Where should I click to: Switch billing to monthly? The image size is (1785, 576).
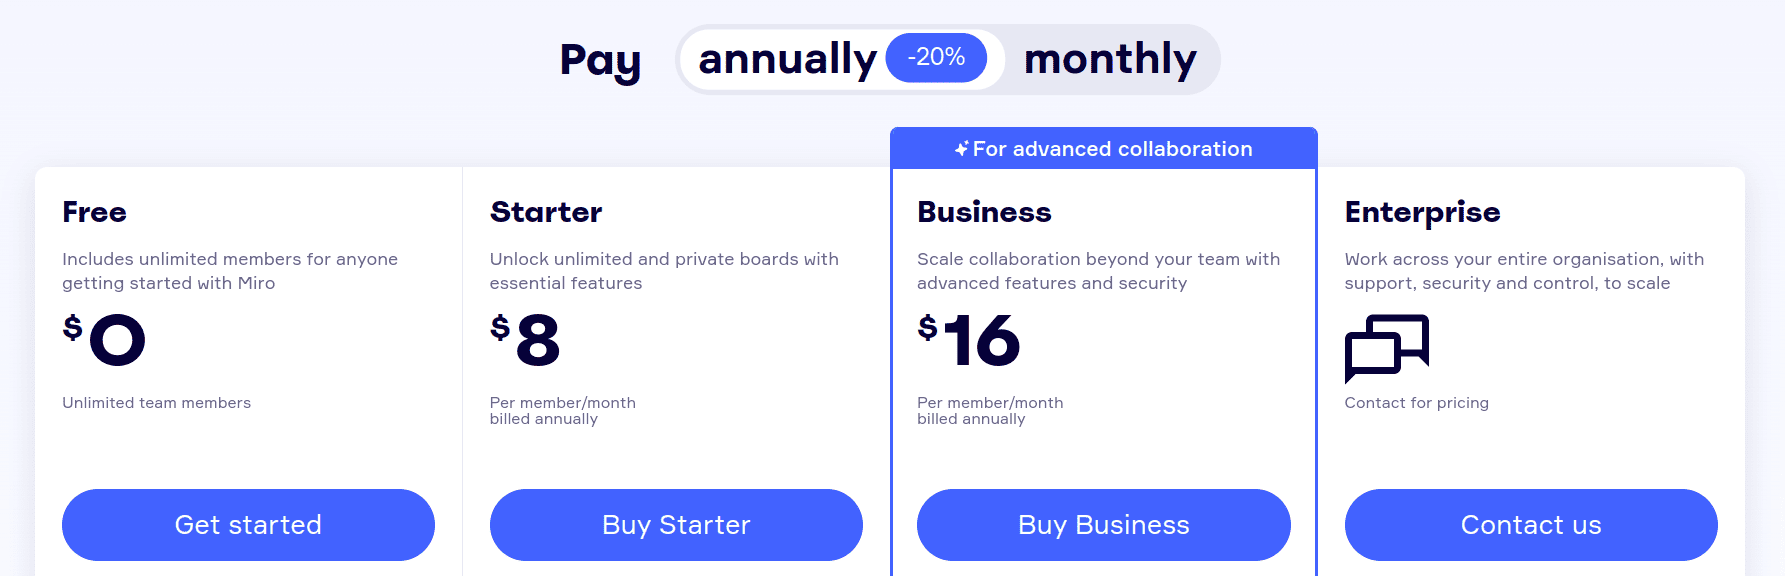coord(1110,59)
